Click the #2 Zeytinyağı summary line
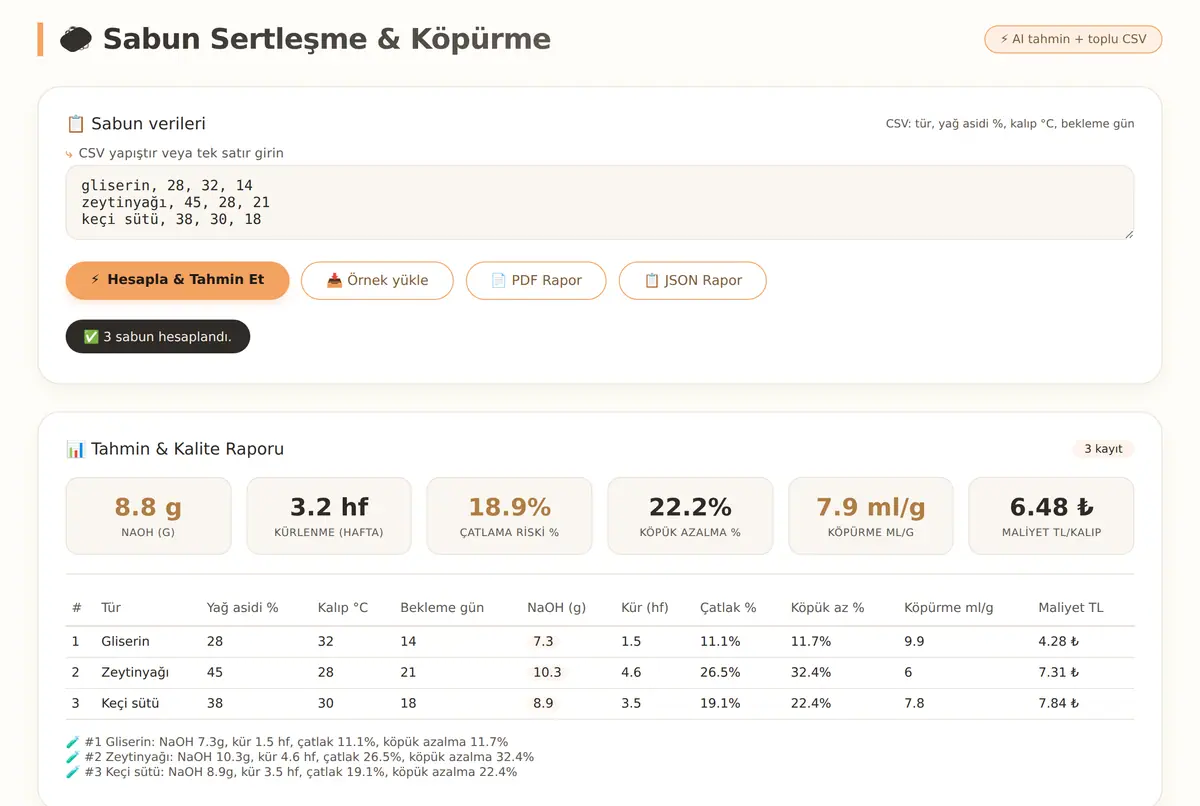This screenshot has width=1200, height=806. (300, 757)
